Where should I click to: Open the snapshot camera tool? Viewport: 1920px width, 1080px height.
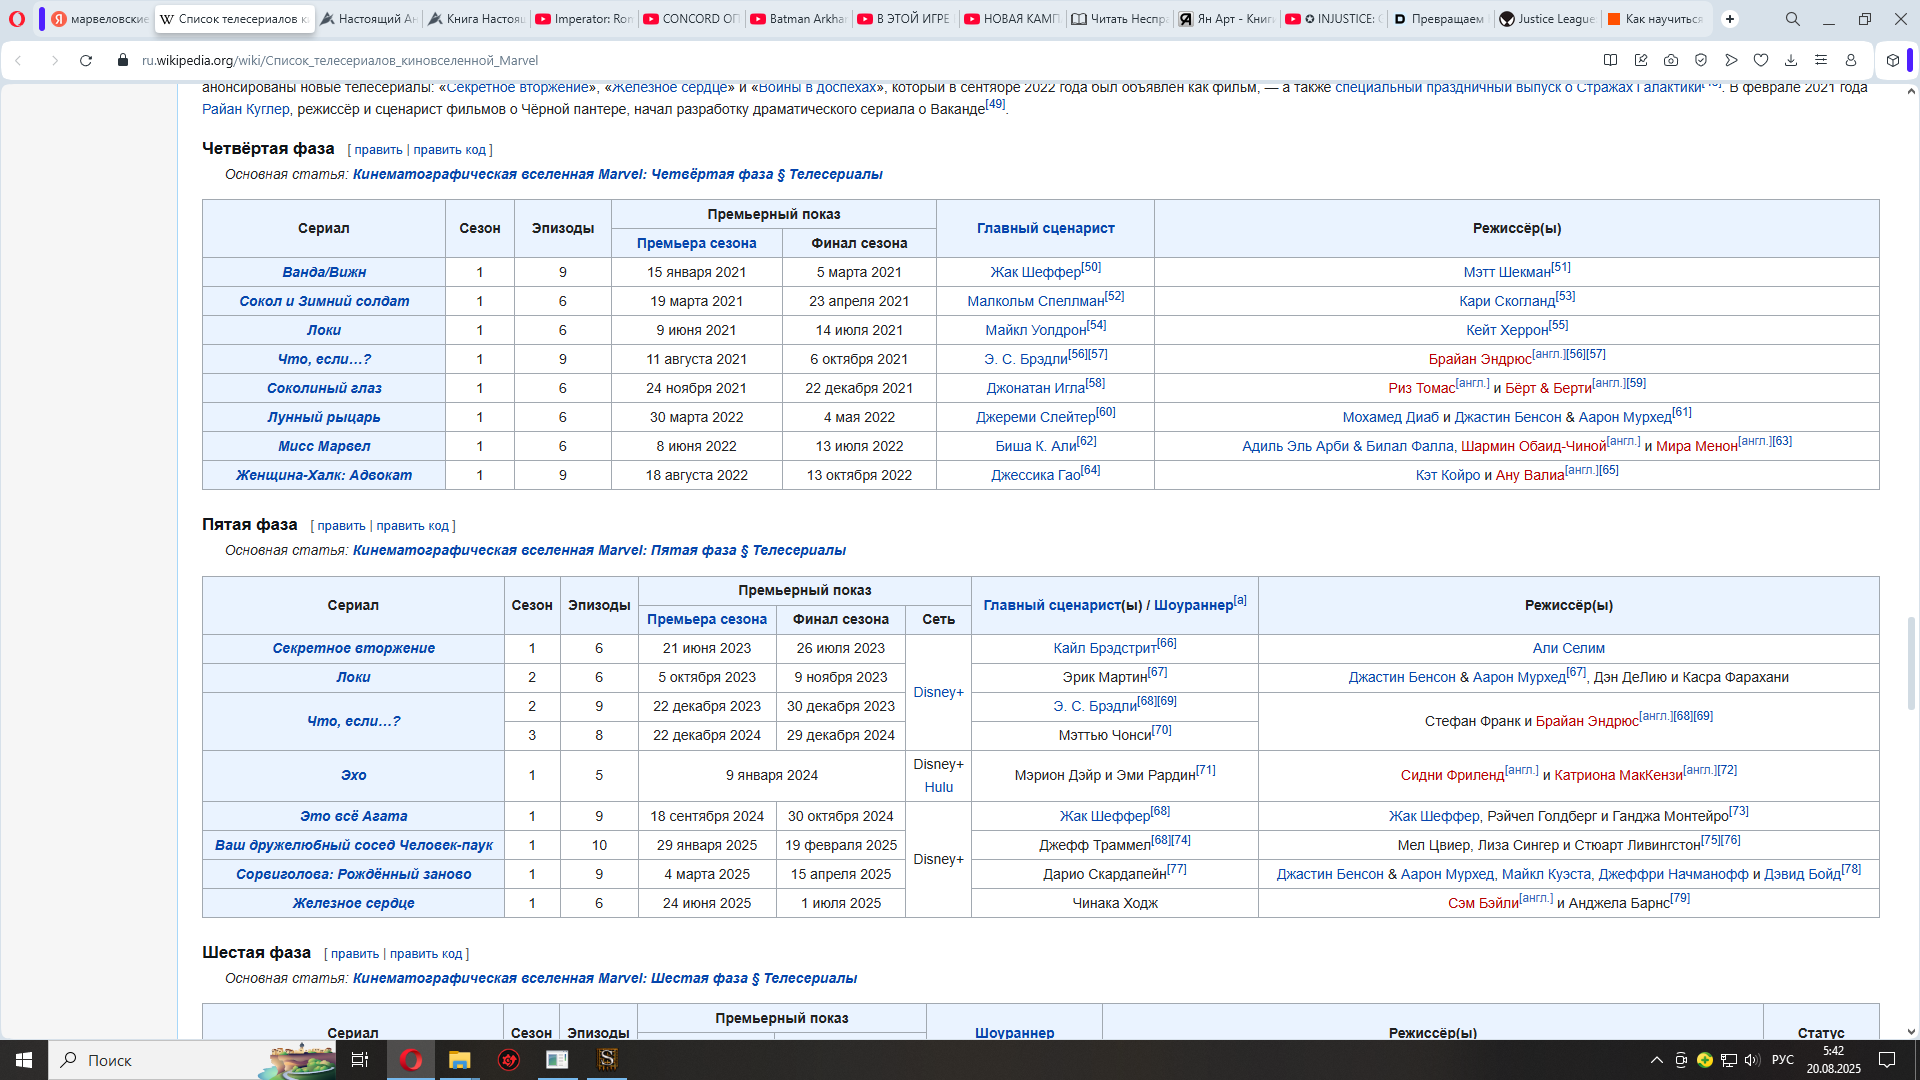pyautogui.click(x=1671, y=60)
